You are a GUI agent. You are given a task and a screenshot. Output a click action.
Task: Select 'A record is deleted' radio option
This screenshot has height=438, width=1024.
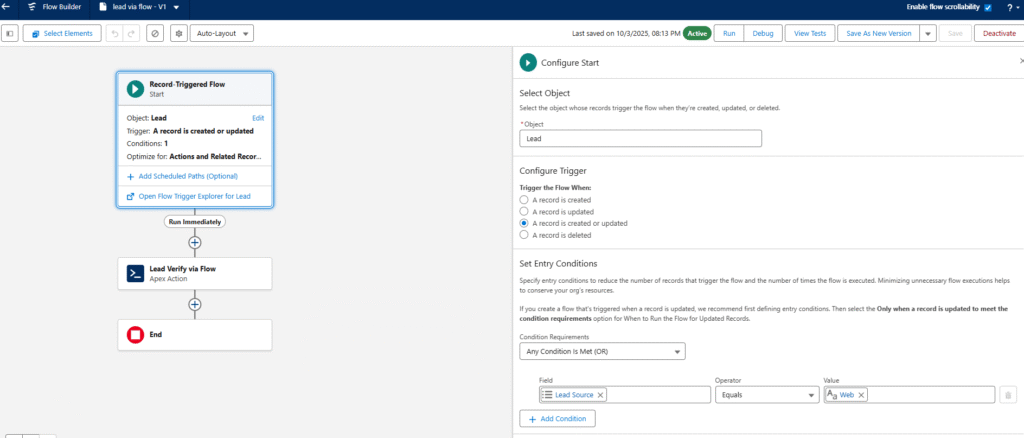[524, 235]
